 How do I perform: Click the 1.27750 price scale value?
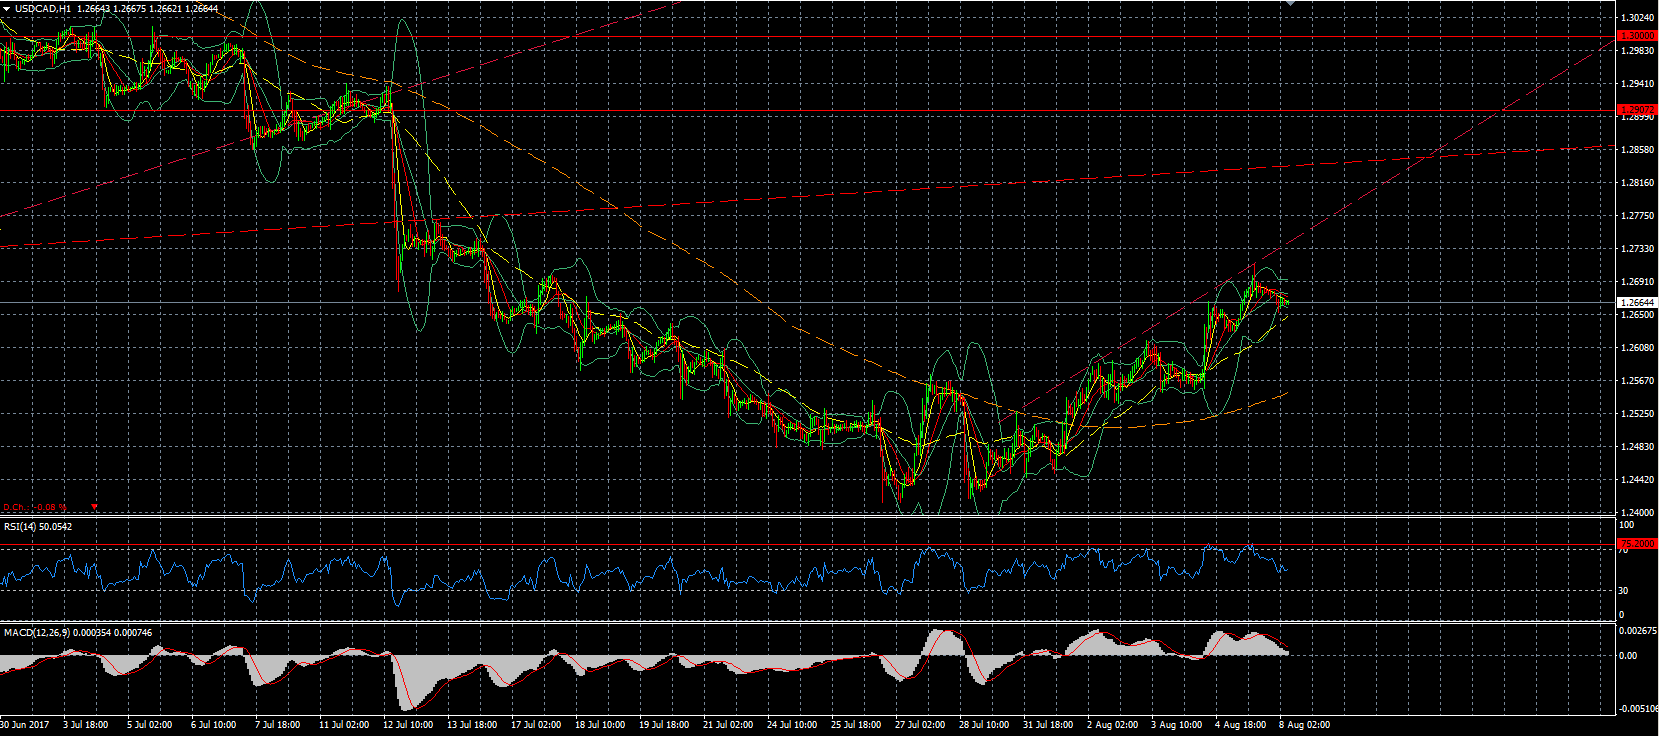(x=1637, y=216)
